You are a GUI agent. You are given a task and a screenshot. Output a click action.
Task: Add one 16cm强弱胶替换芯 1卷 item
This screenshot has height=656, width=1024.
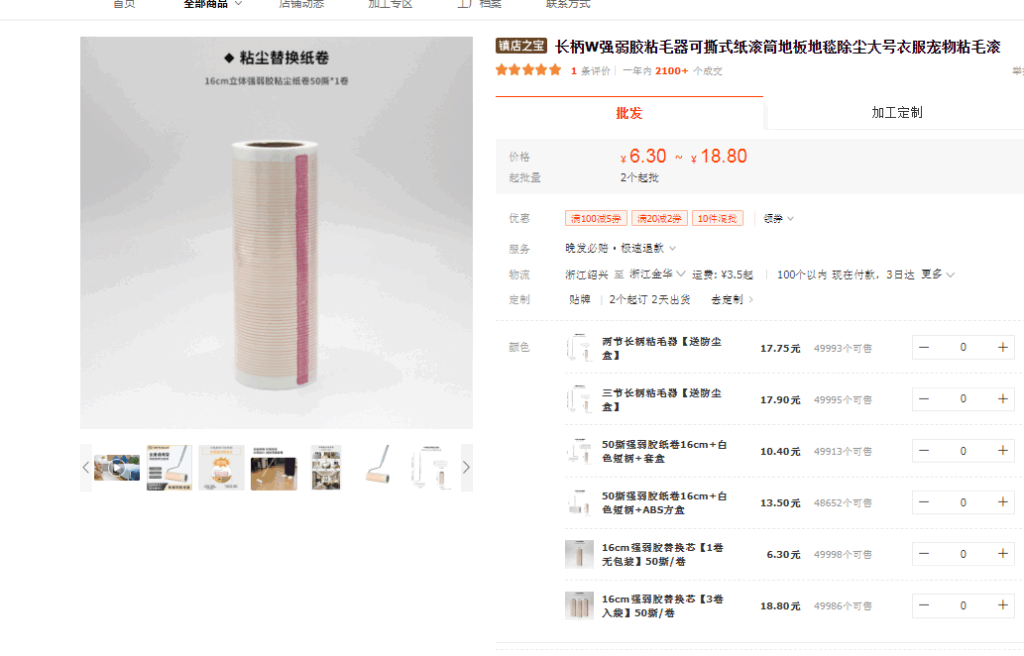[x=1002, y=553]
